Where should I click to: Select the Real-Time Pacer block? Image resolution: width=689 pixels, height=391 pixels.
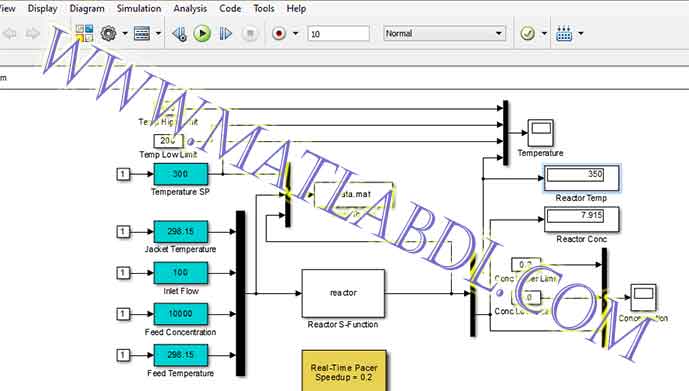click(344, 370)
